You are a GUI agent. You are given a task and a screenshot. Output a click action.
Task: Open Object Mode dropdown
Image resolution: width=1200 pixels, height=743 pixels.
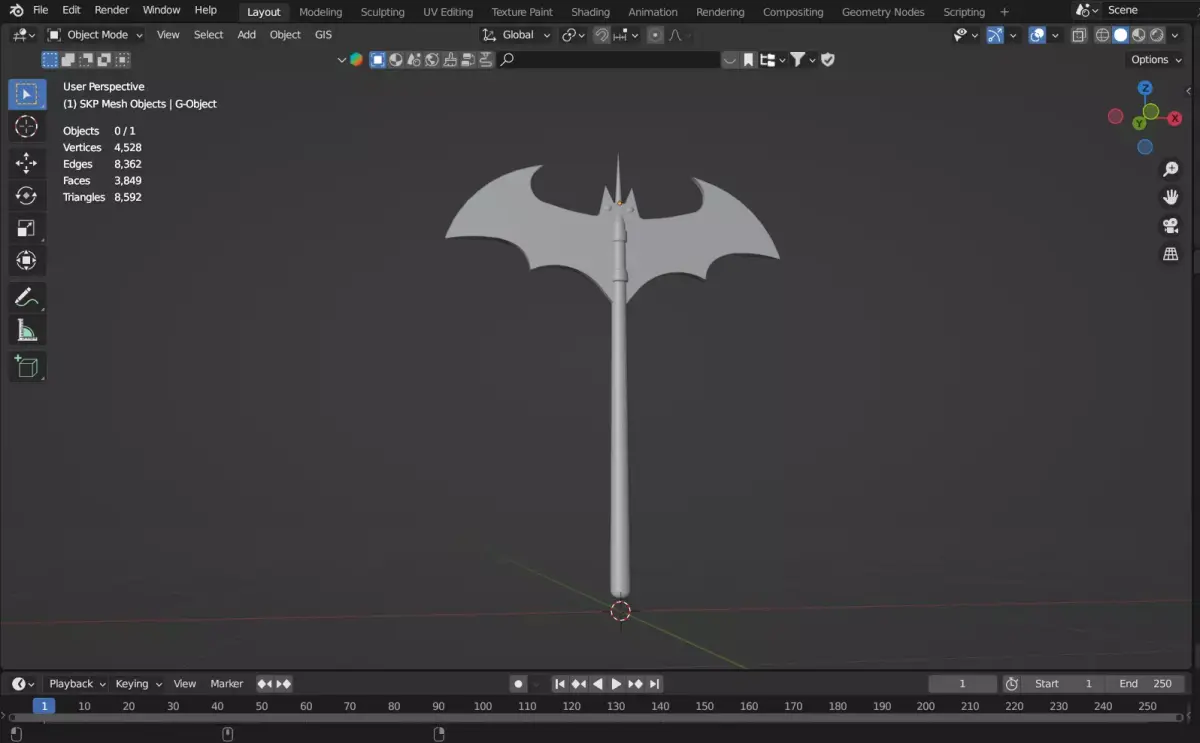click(x=96, y=35)
